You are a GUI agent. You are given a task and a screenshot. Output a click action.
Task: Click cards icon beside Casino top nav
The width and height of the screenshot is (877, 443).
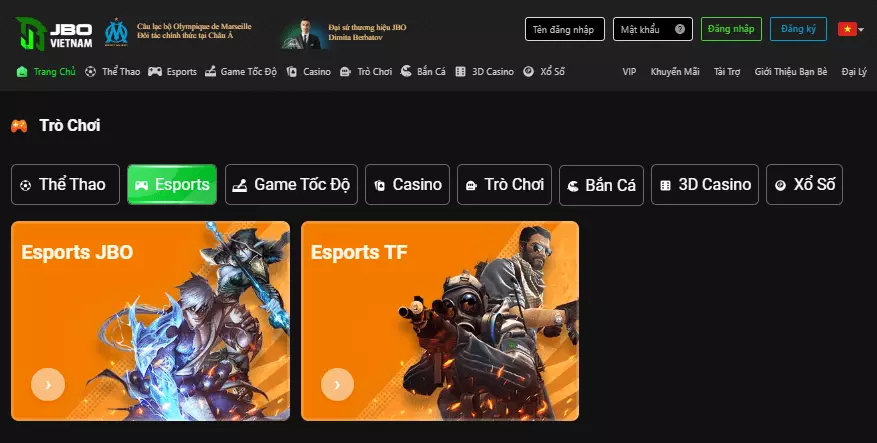(x=291, y=72)
